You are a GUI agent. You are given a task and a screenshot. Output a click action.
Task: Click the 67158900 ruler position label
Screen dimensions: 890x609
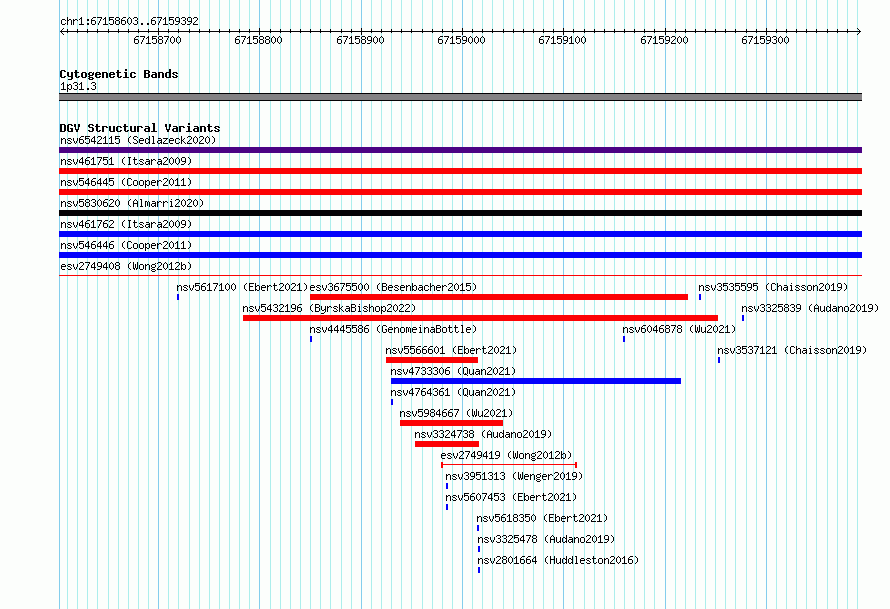point(360,40)
